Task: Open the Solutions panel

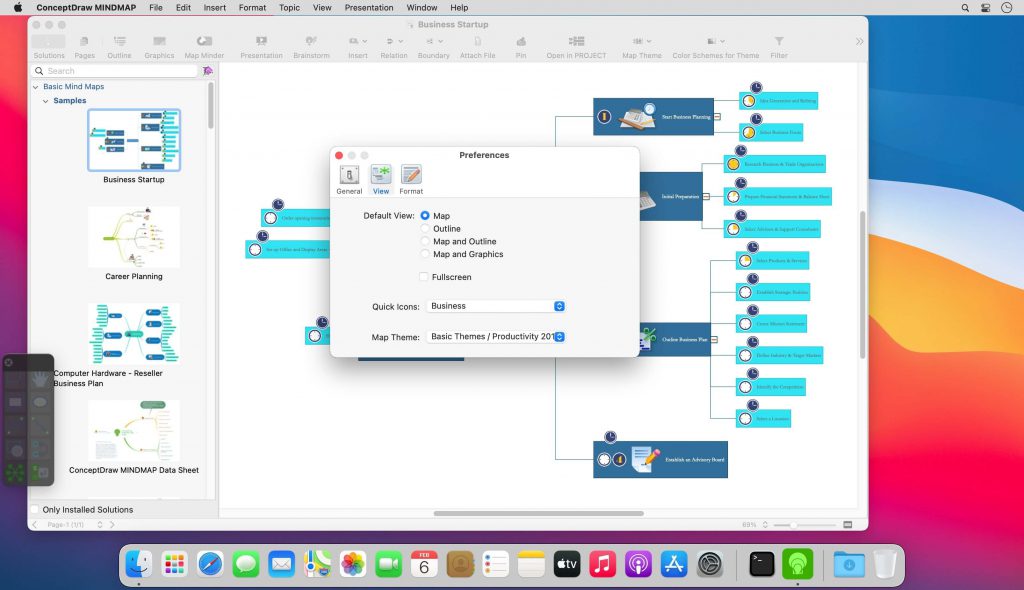Action: point(48,42)
